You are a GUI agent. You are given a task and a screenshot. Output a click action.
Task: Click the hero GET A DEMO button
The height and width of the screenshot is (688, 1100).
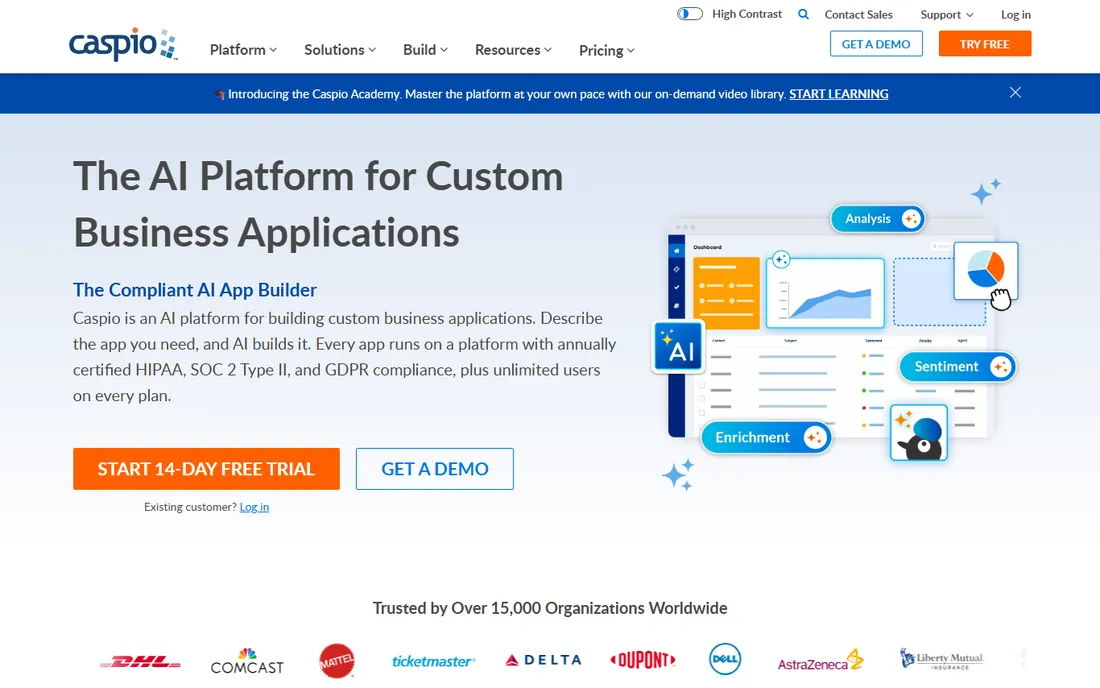tap(435, 469)
